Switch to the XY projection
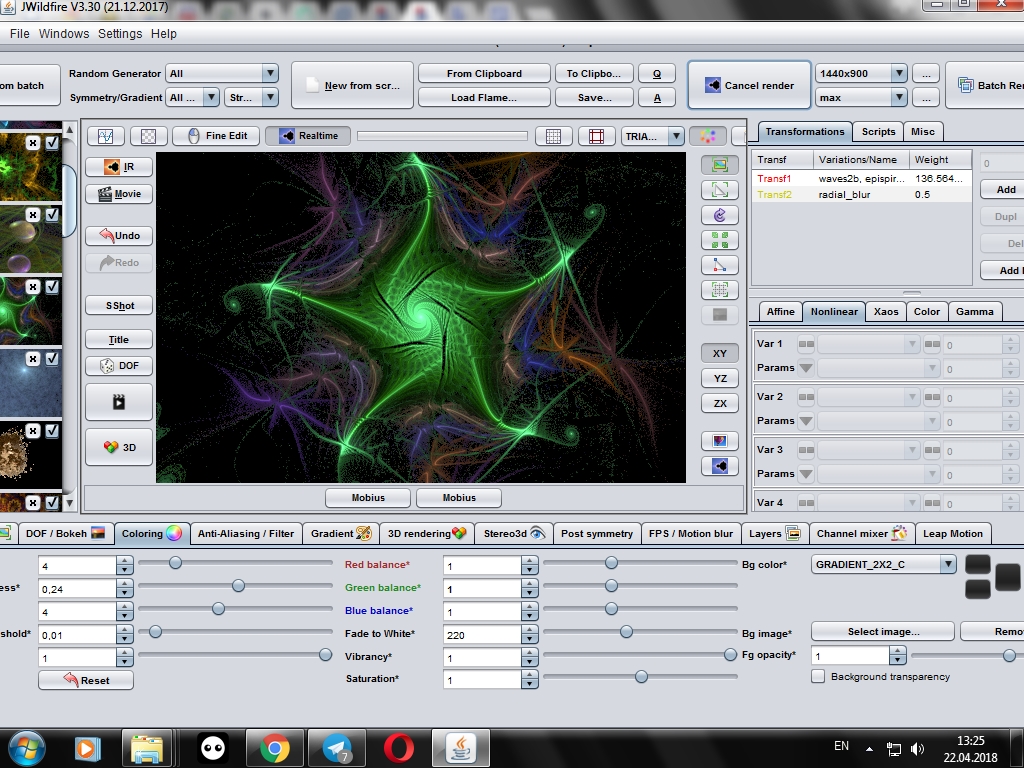The image size is (1024, 768). coord(720,353)
